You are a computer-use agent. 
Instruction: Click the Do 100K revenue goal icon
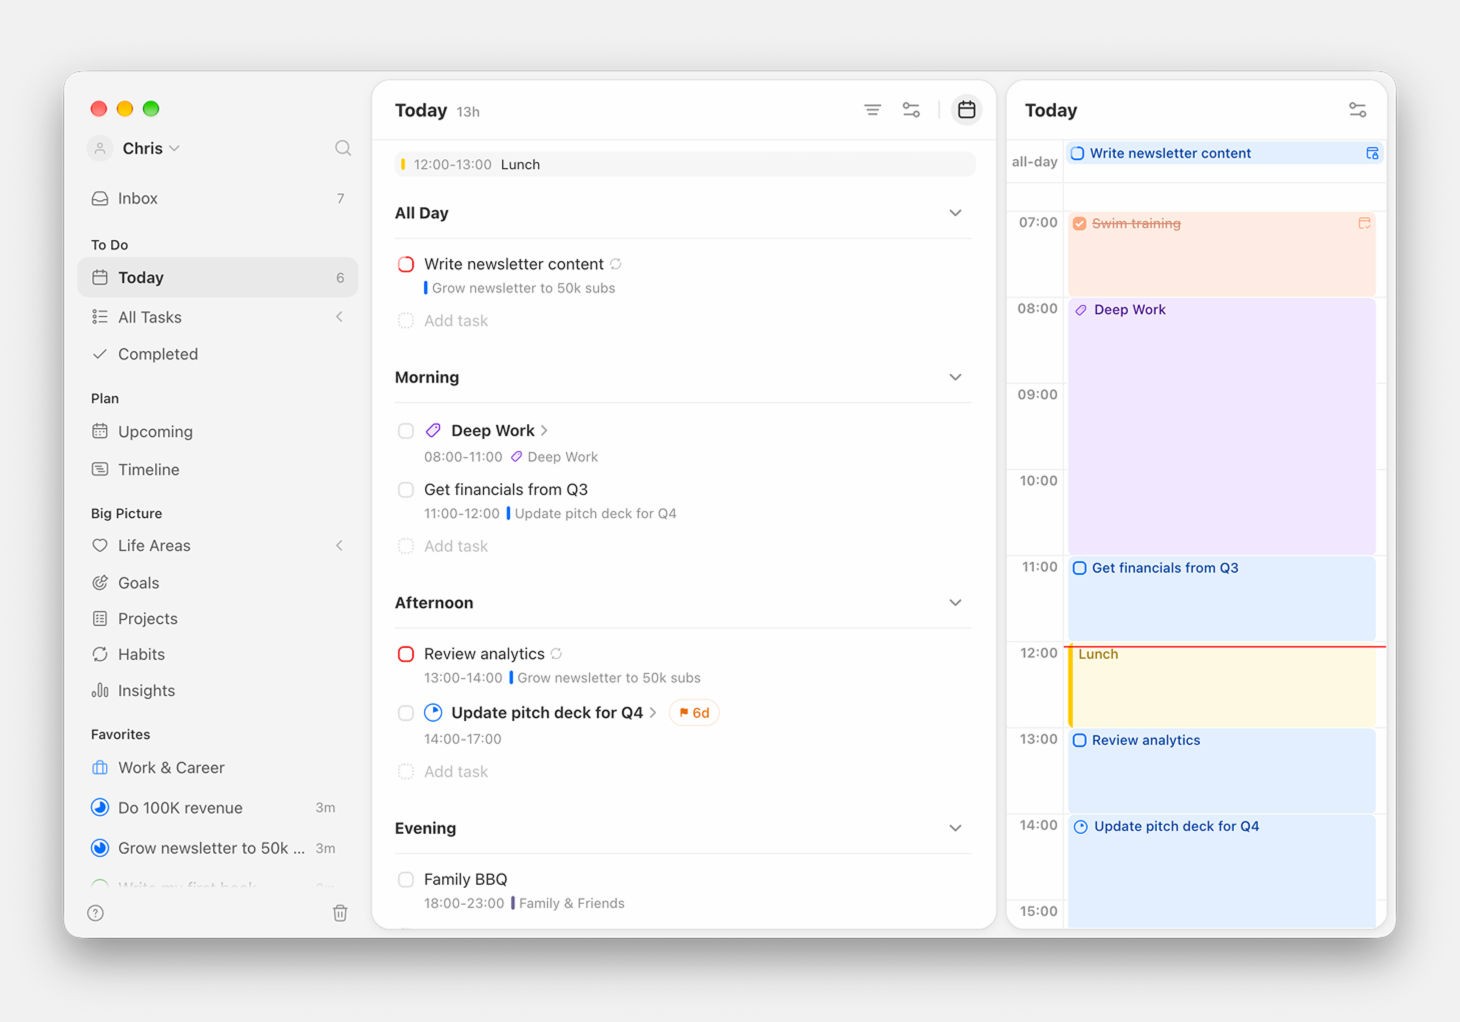(x=100, y=808)
